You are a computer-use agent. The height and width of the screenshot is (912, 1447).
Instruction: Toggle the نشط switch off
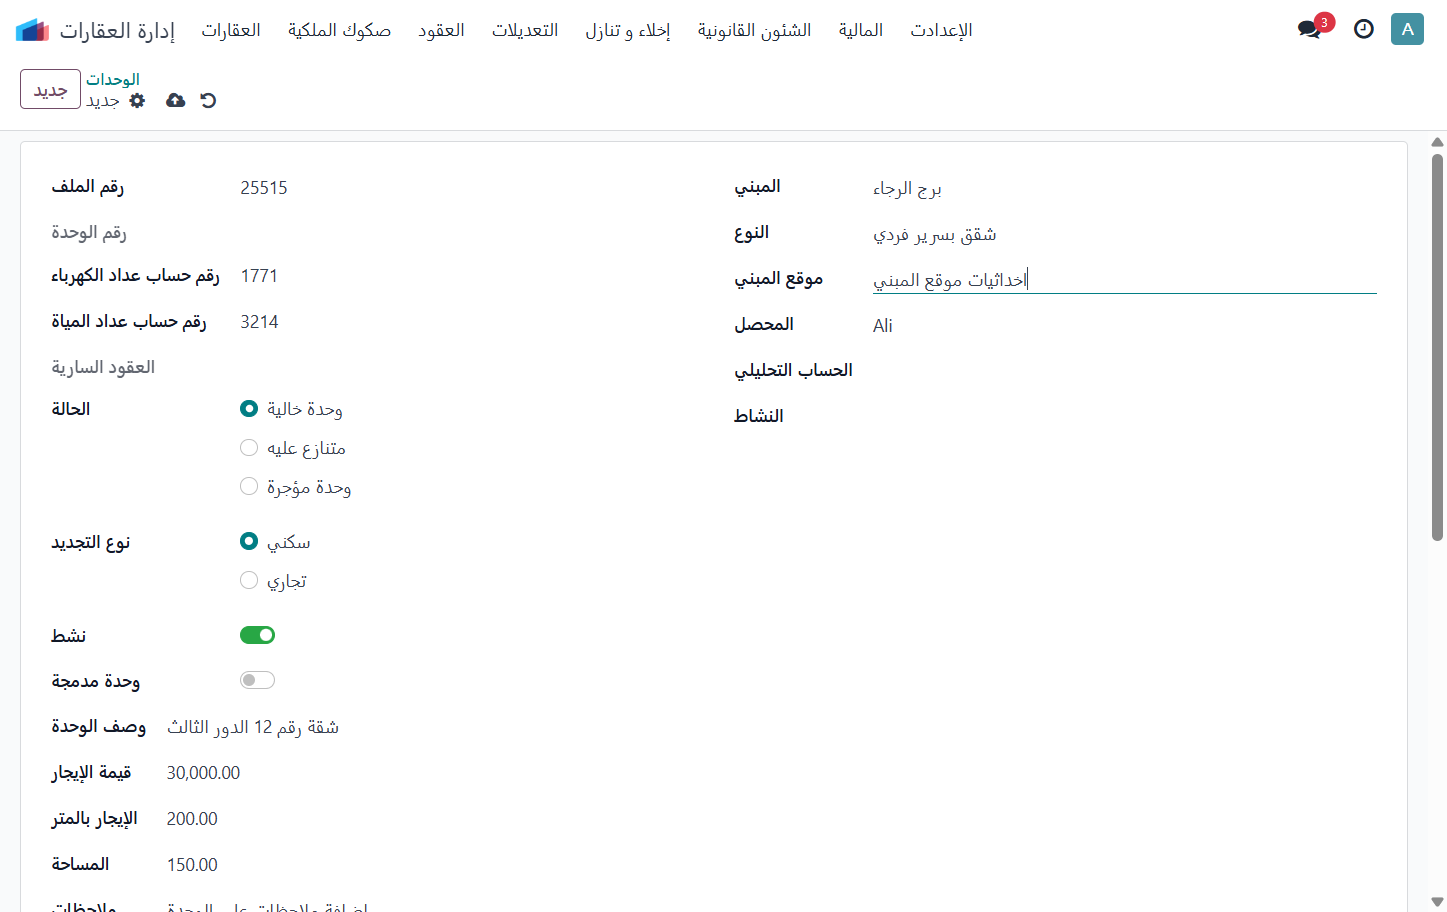coord(257,635)
